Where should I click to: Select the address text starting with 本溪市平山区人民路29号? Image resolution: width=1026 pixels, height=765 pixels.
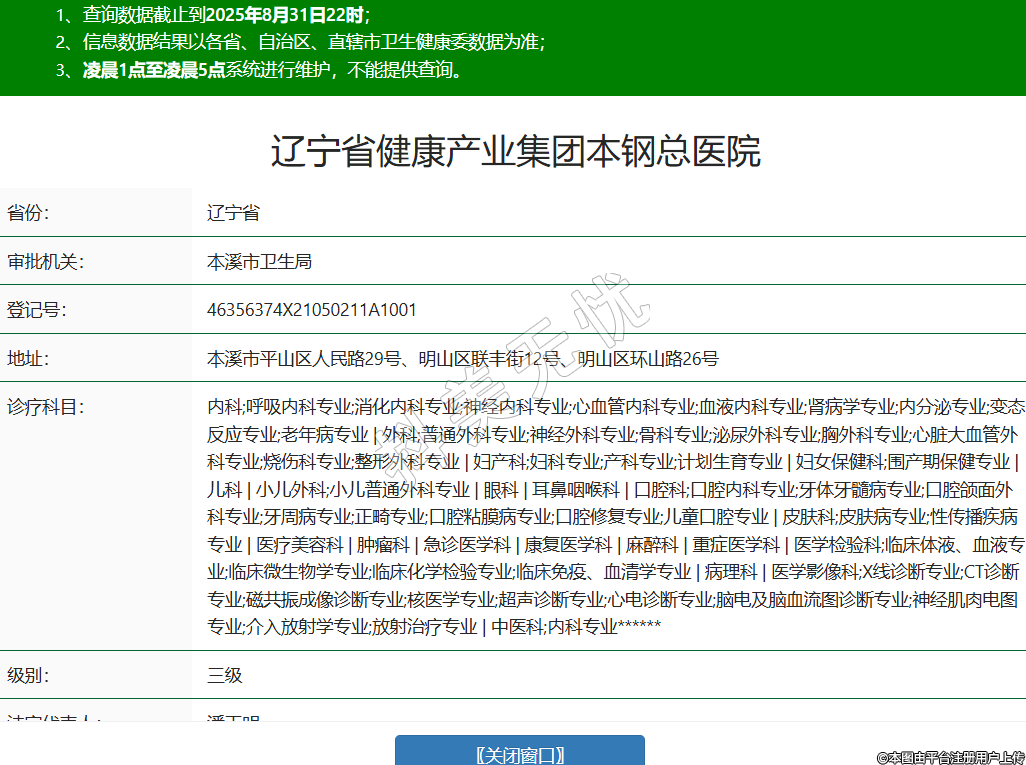(x=462, y=359)
